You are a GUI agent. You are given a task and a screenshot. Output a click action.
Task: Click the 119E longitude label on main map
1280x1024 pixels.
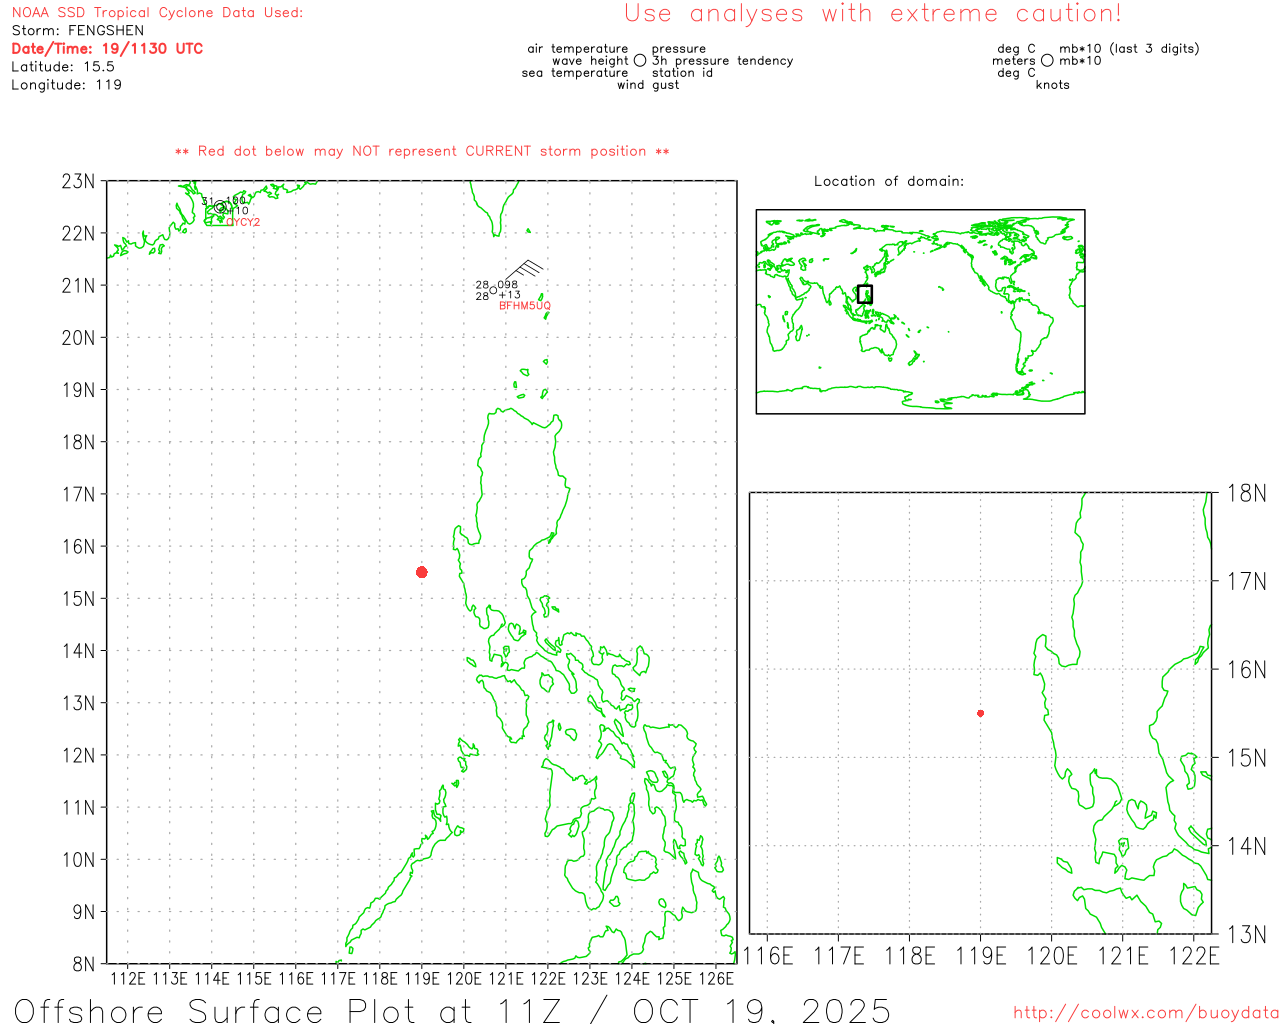point(421,979)
